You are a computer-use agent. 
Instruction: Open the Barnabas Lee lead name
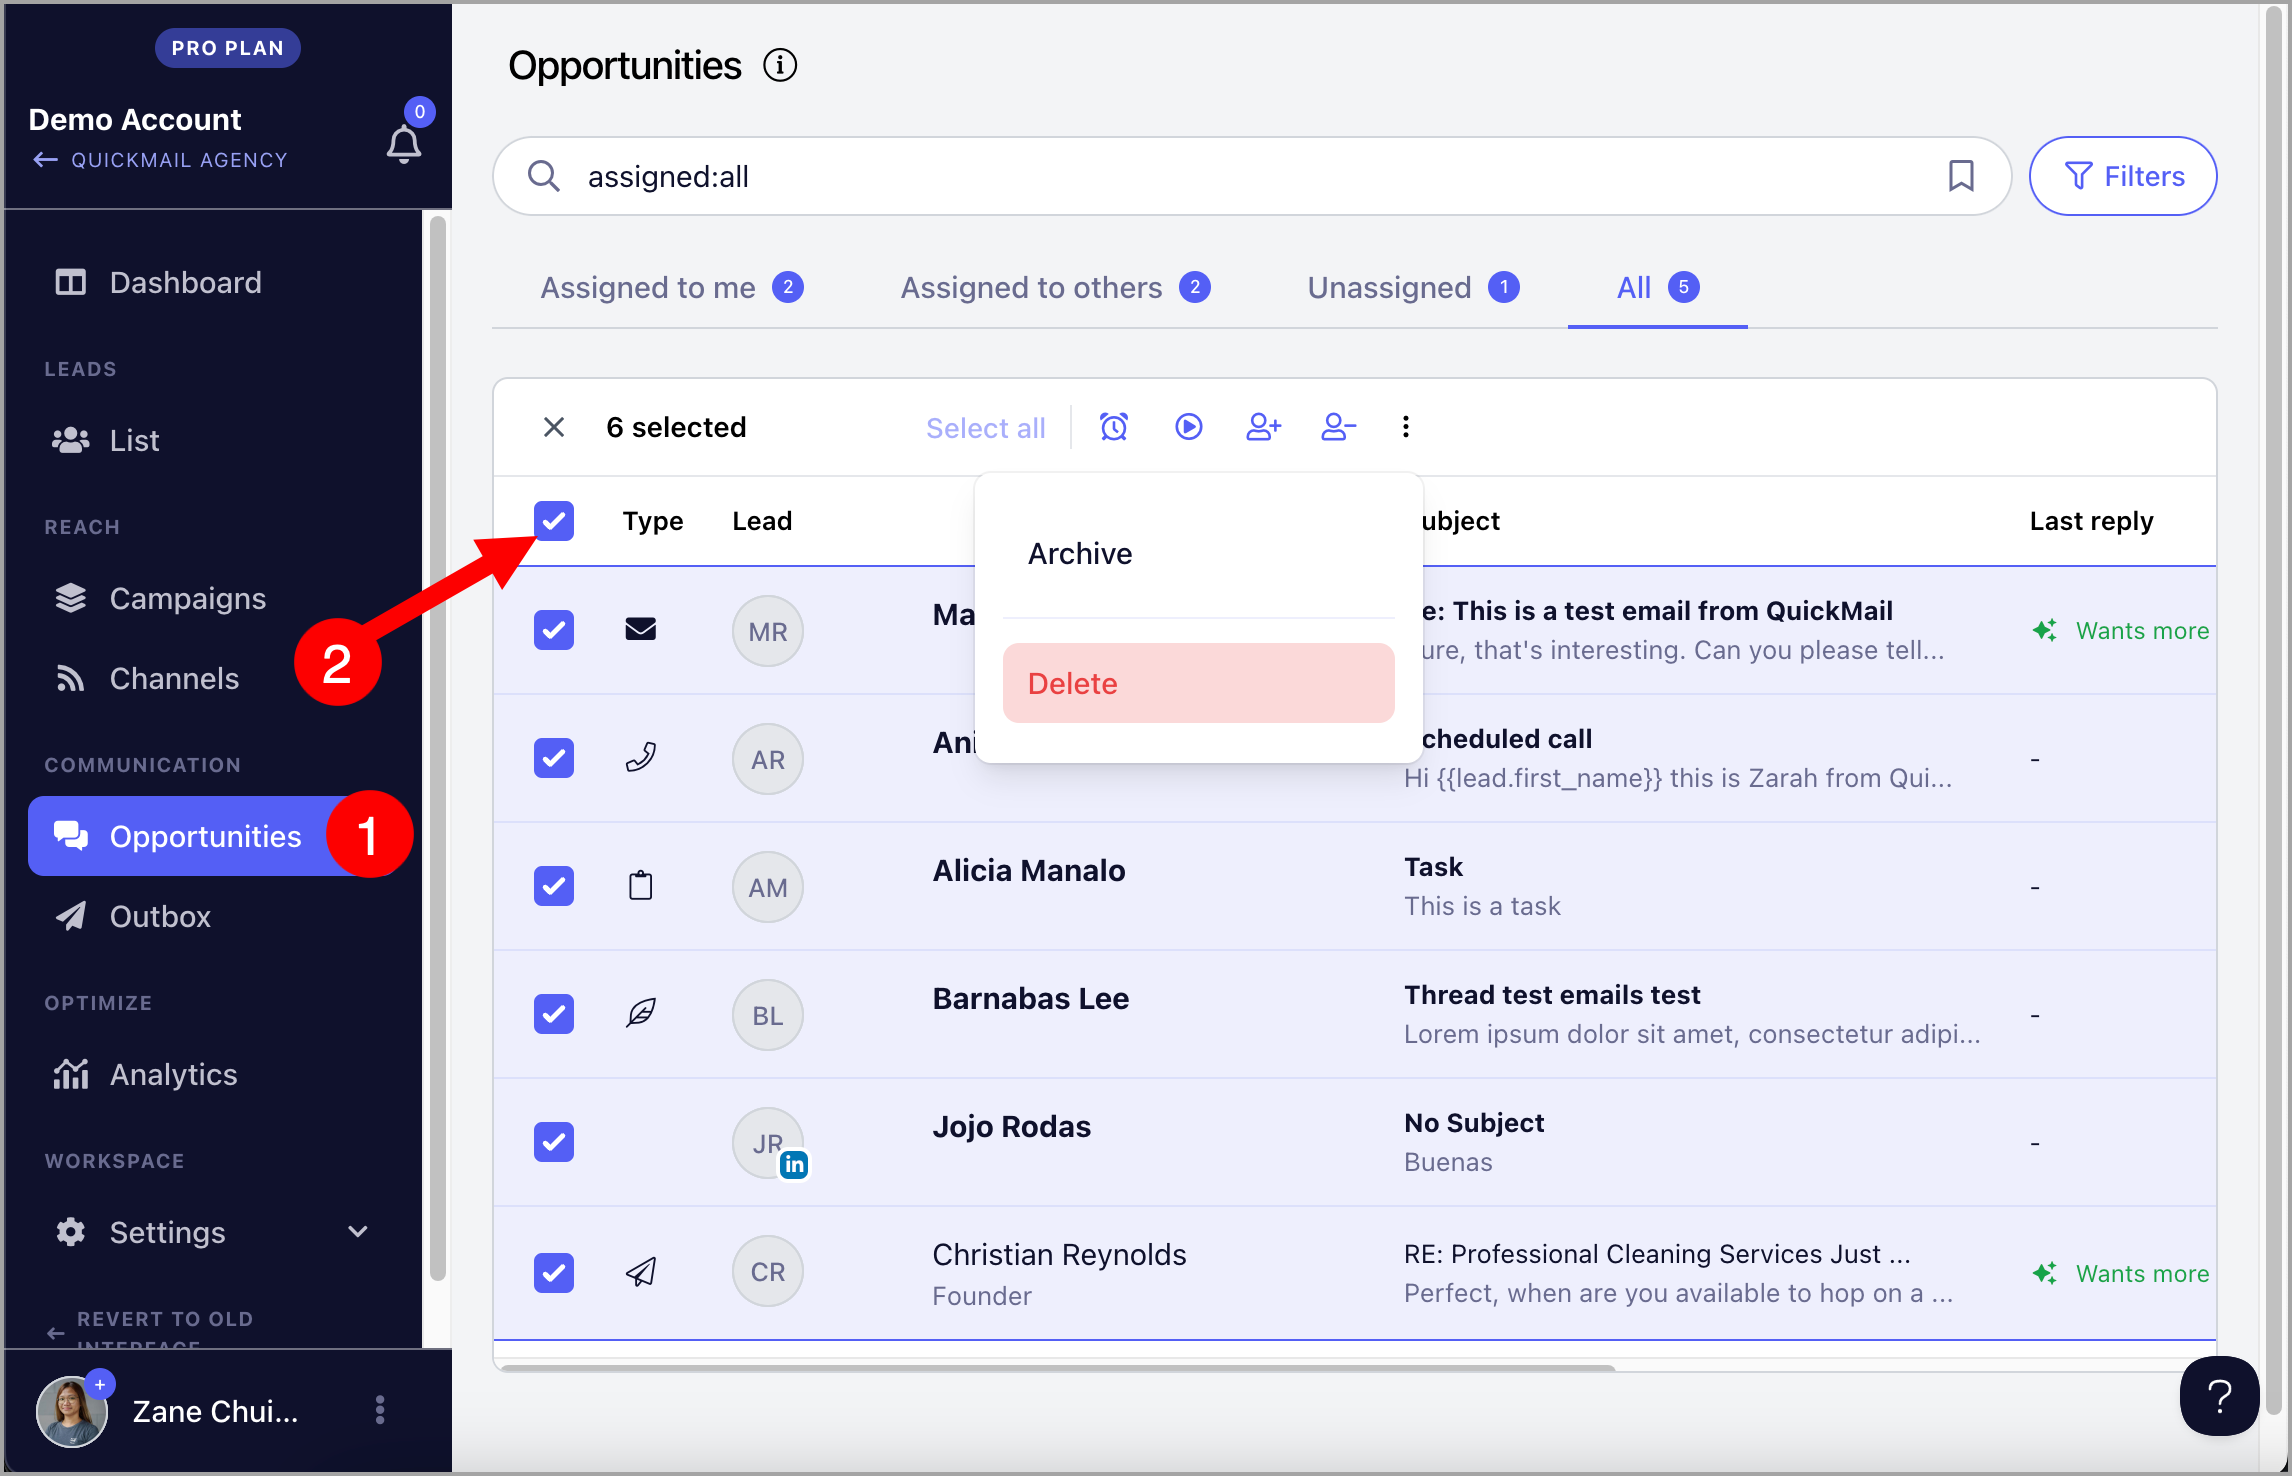1031,999
